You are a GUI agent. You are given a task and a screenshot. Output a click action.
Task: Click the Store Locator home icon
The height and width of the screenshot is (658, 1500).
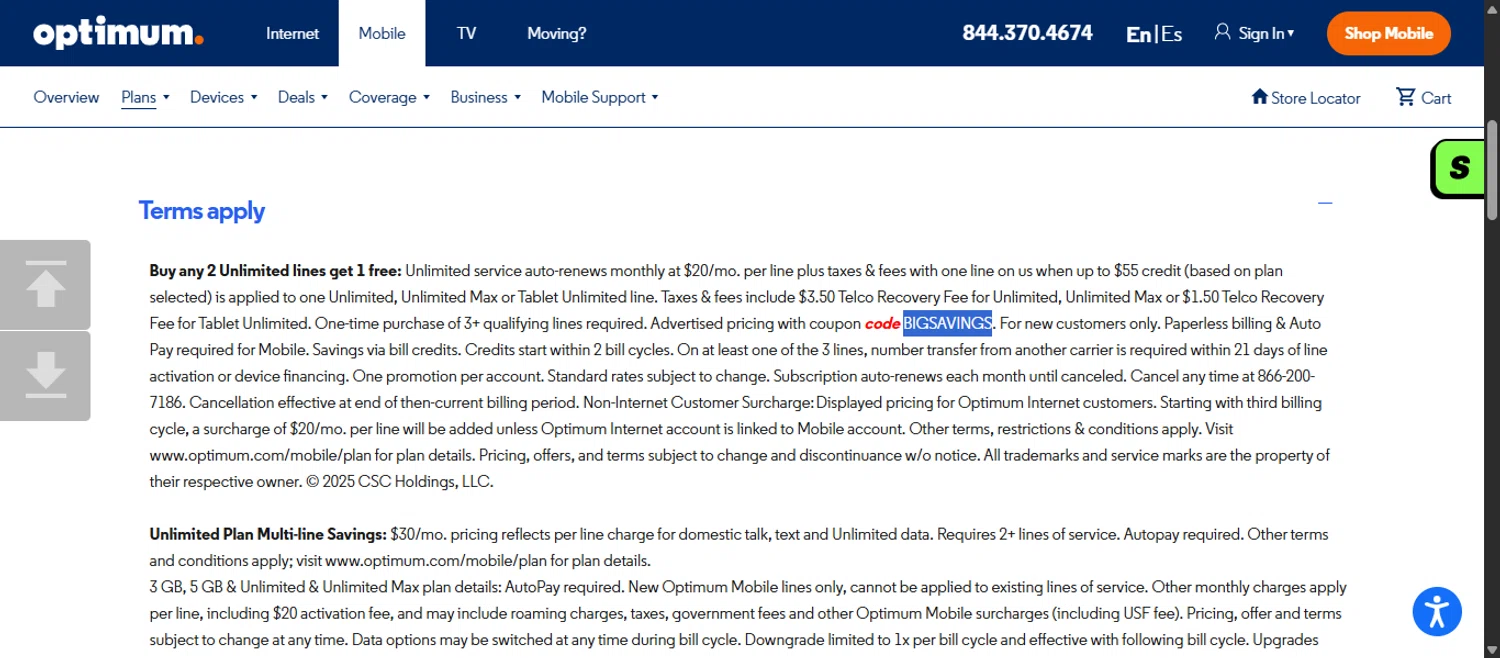(x=1259, y=96)
